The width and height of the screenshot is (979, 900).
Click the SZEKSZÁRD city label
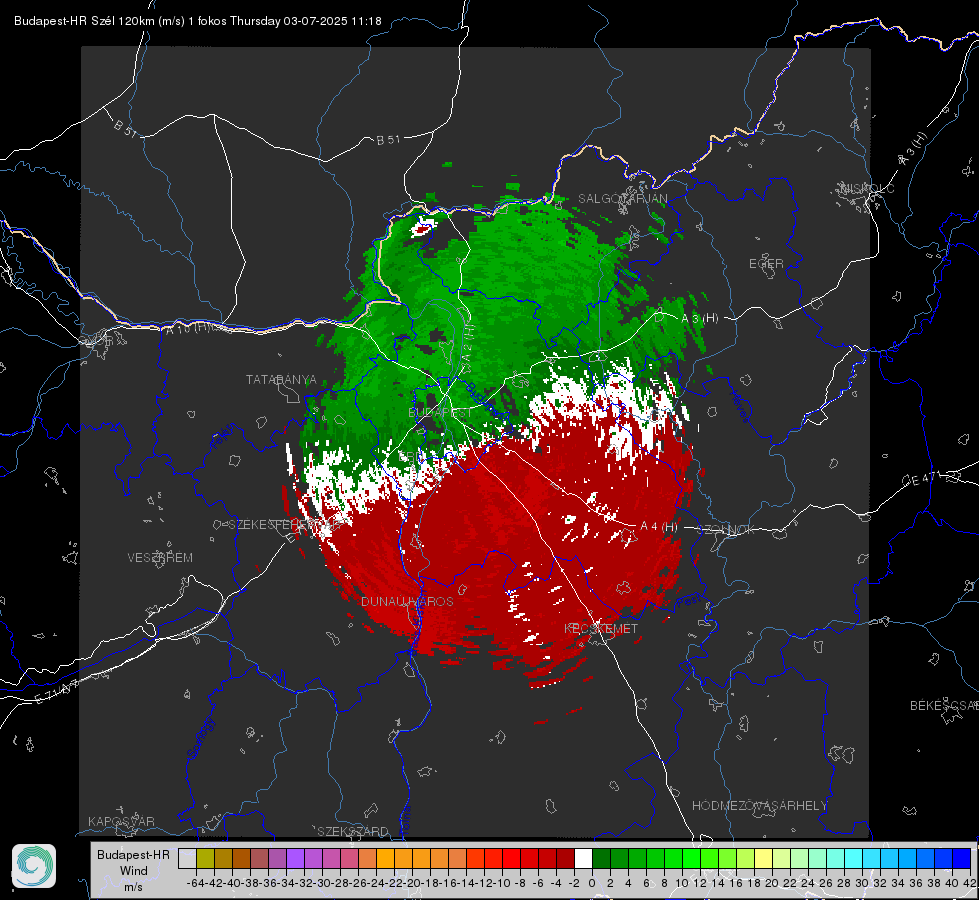[353, 831]
